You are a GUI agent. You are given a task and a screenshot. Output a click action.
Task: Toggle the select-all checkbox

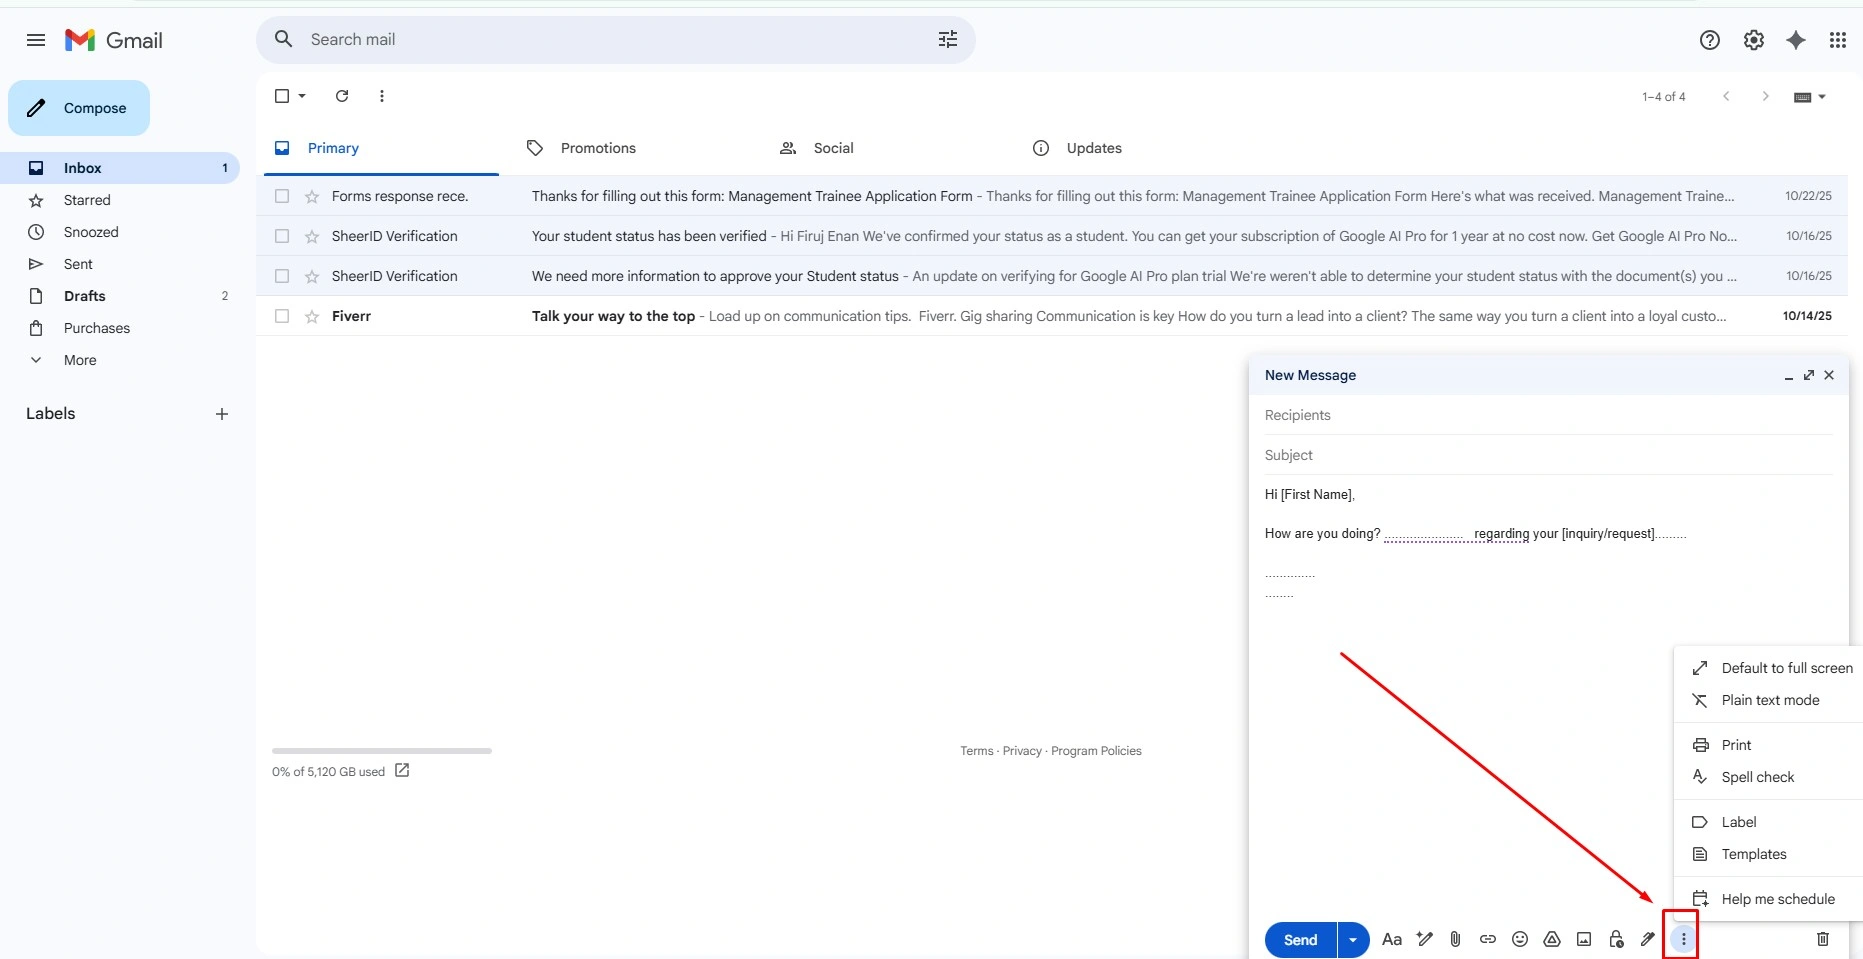[282, 96]
